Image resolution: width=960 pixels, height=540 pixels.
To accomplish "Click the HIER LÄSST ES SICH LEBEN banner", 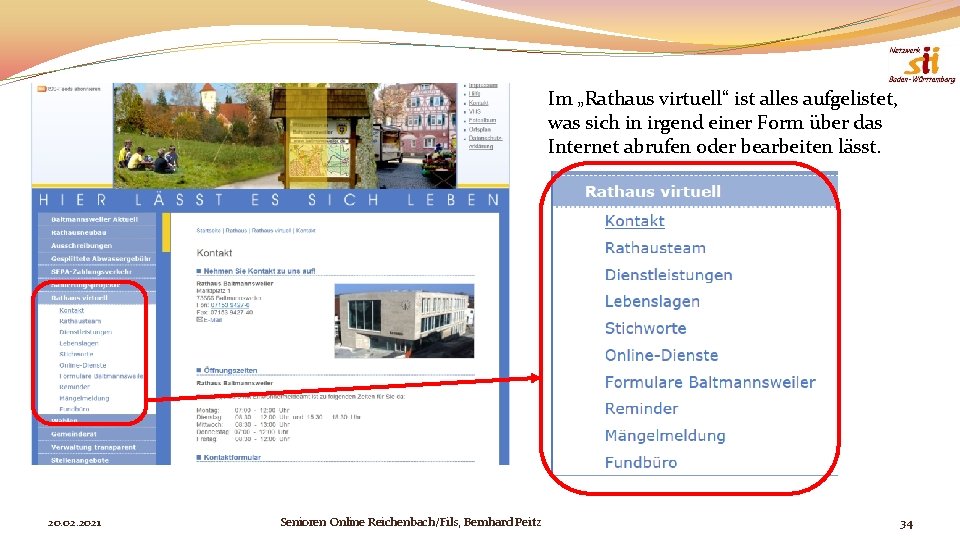I will coord(270,200).
